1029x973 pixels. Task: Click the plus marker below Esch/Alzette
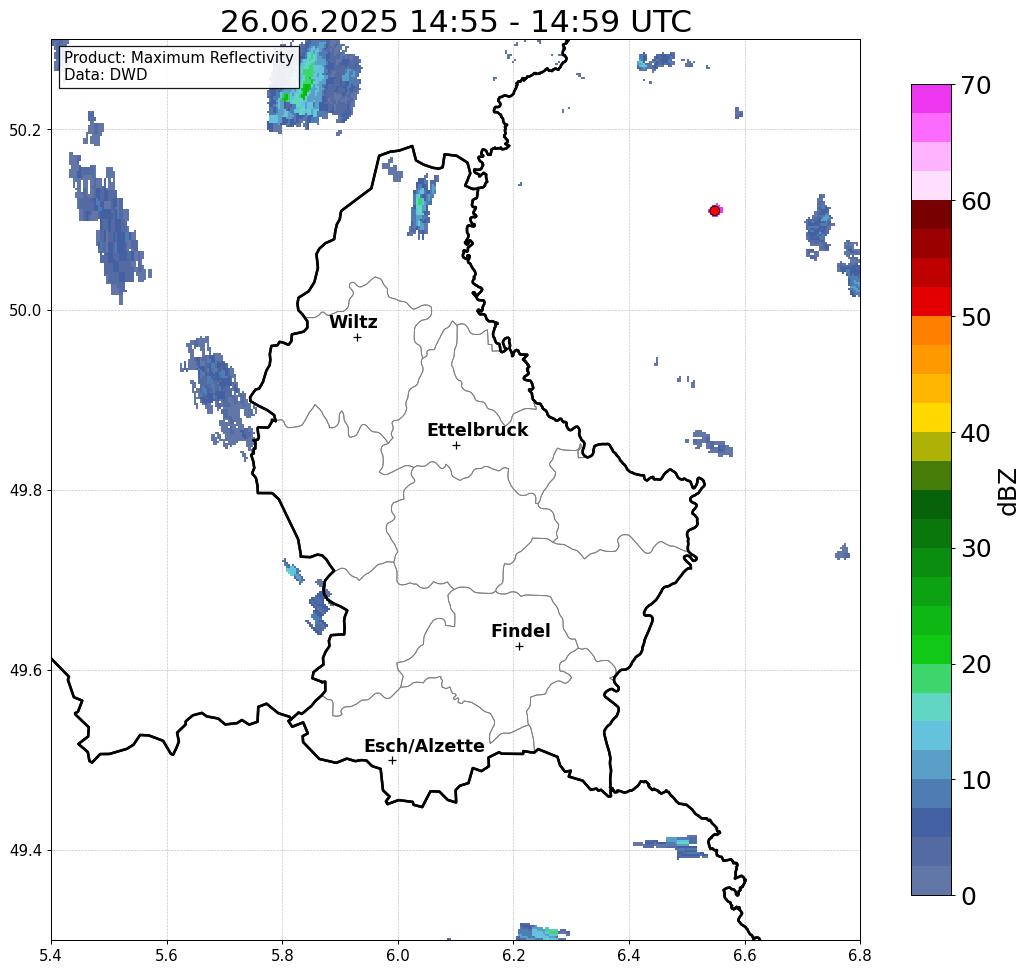392,761
